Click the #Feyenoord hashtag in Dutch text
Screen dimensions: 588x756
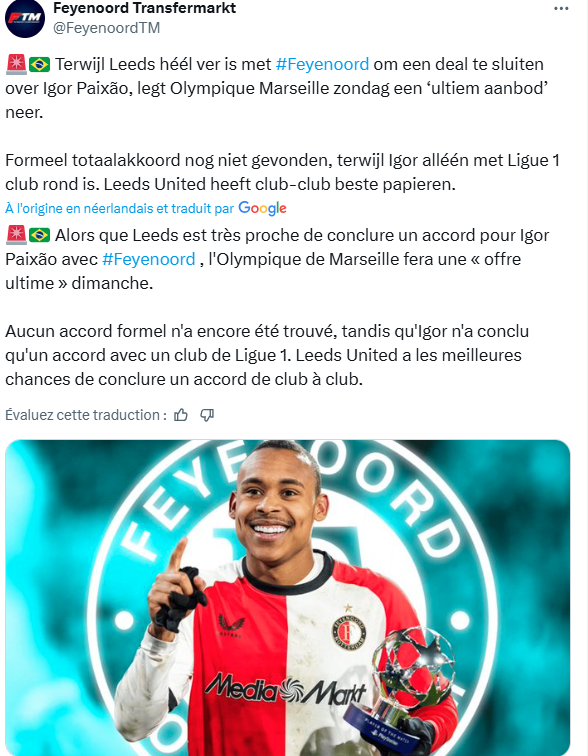(x=322, y=64)
